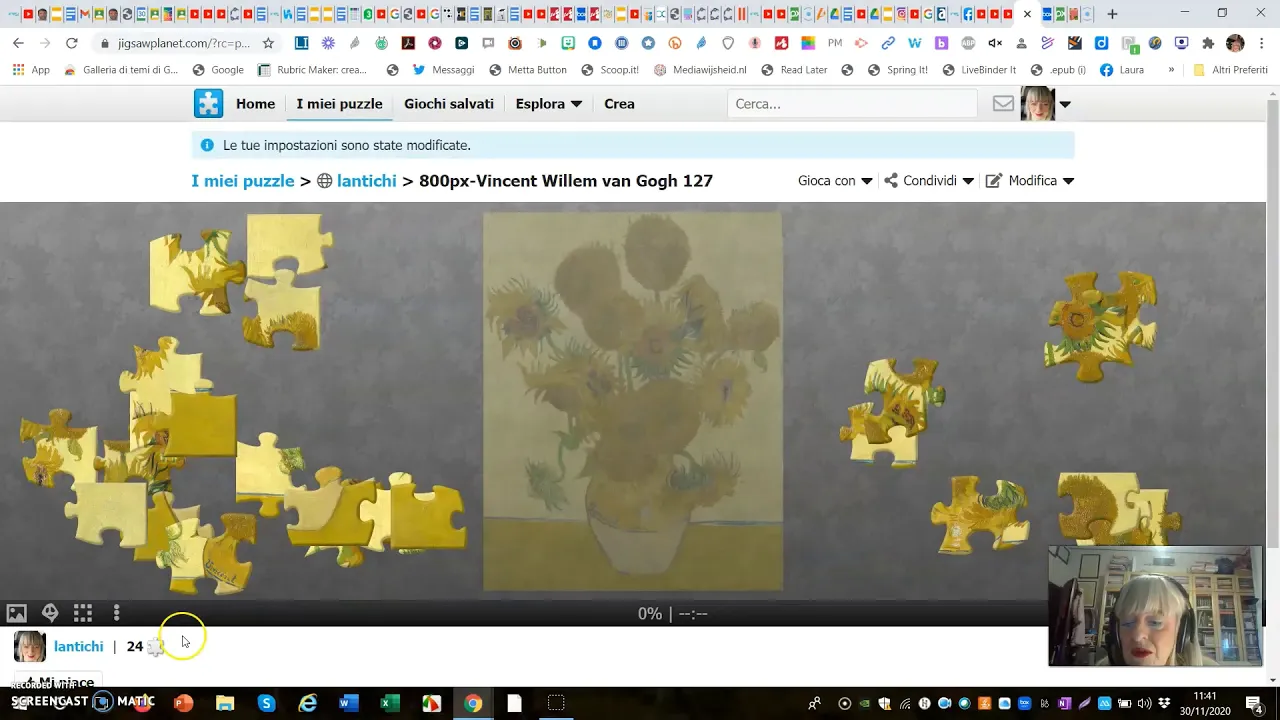
Task: Follow the I miei puzzle breadcrumb link
Action: 243,181
